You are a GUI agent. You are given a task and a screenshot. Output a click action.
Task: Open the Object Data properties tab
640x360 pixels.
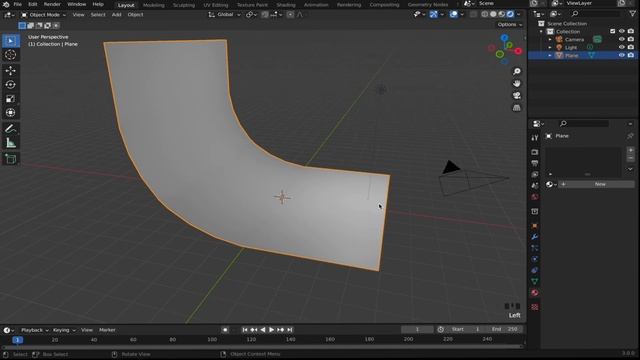point(535,281)
